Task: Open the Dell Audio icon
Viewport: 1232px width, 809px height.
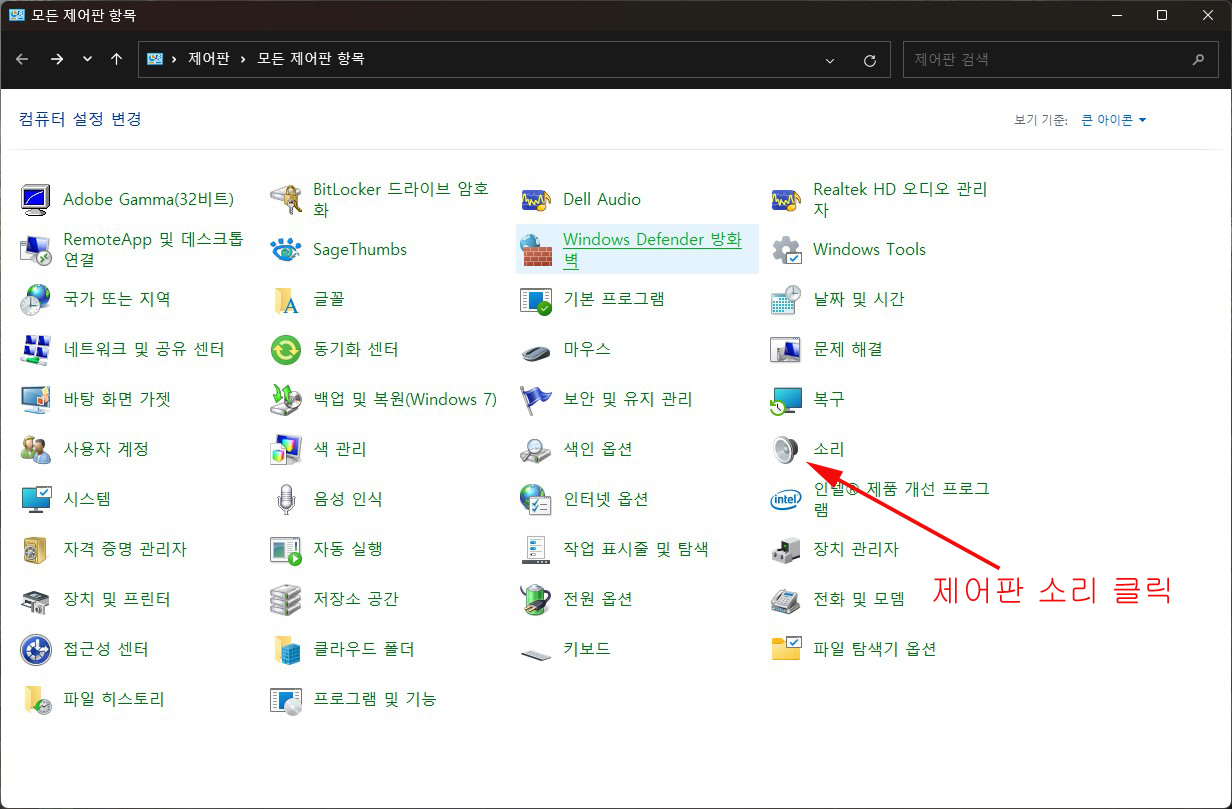Action: (536, 199)
